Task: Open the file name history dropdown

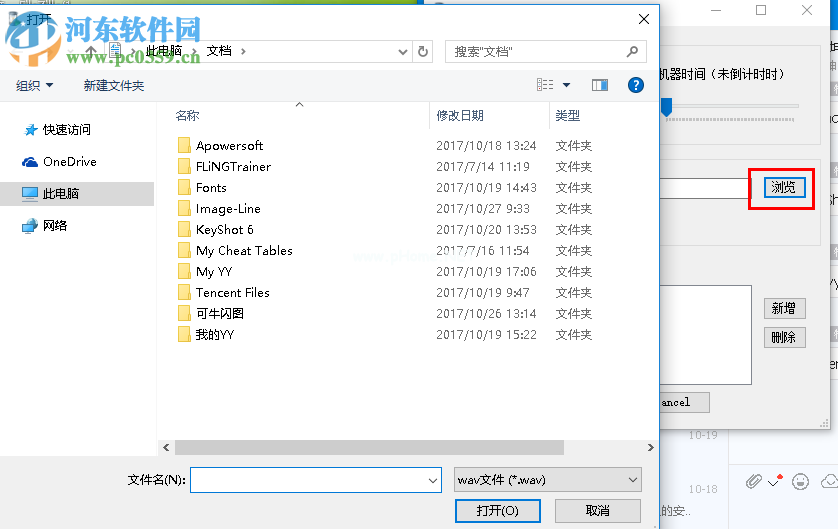Action: (x=433, y=480)
